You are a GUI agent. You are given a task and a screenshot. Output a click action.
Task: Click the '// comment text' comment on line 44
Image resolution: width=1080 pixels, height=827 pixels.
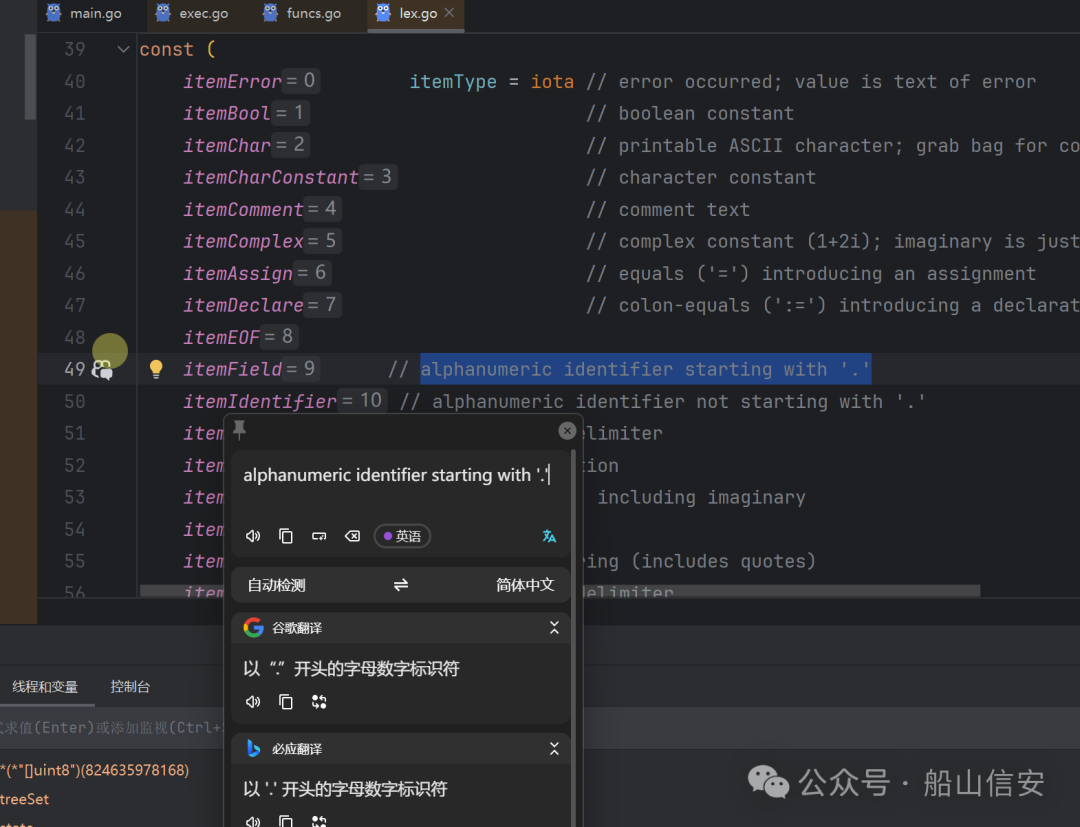(668, 210)
